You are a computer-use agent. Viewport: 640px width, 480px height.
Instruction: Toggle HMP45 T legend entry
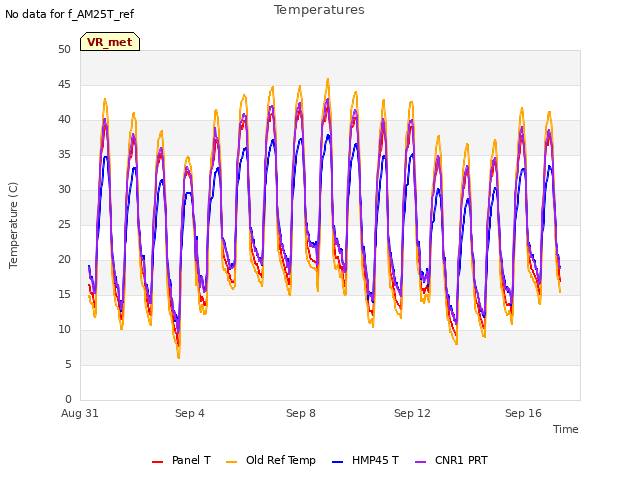[366, 460]
